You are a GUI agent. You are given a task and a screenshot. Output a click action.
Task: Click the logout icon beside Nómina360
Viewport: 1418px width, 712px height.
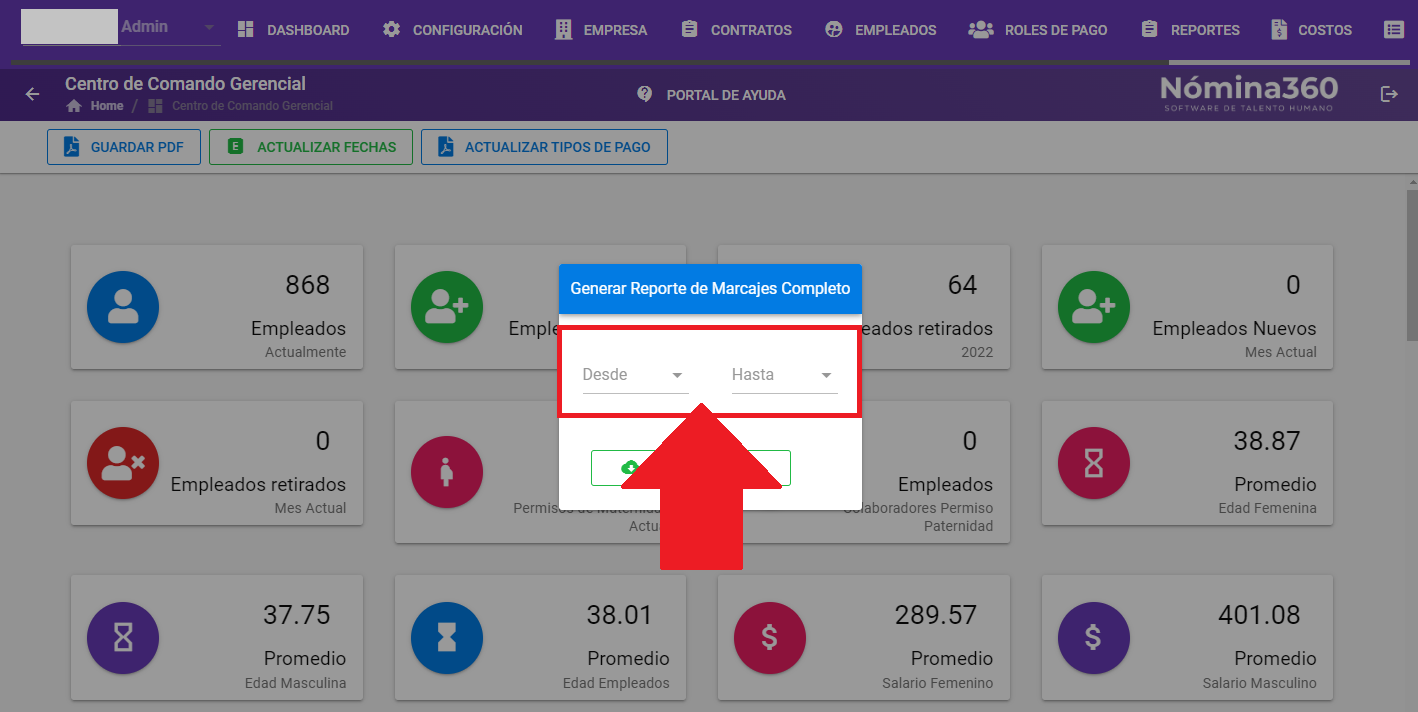1388,94
